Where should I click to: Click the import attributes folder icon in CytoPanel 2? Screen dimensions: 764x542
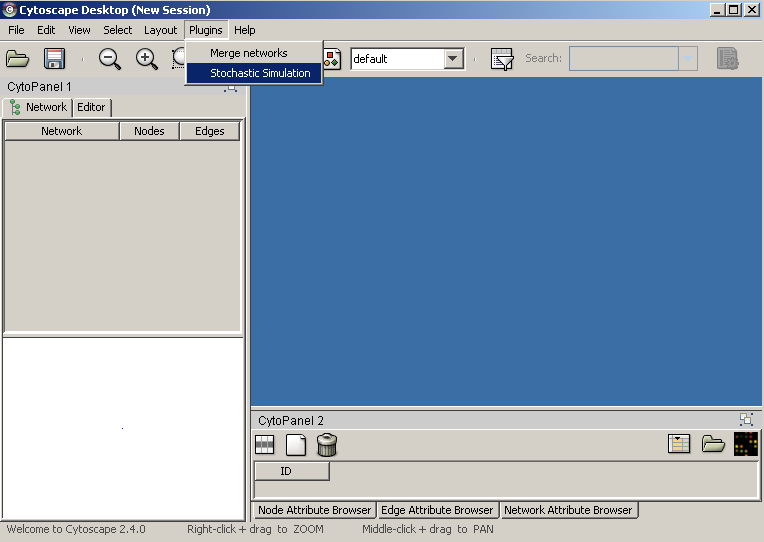click(713, 444)
